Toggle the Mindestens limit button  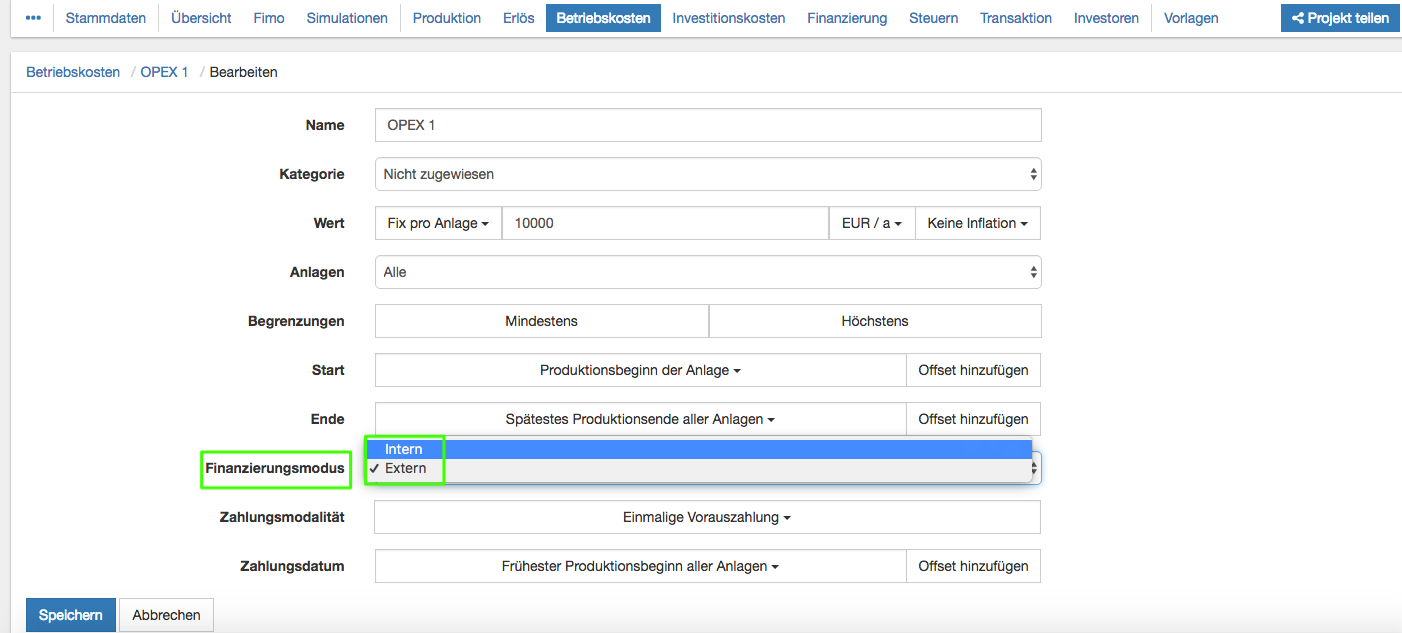click(541, 321)
